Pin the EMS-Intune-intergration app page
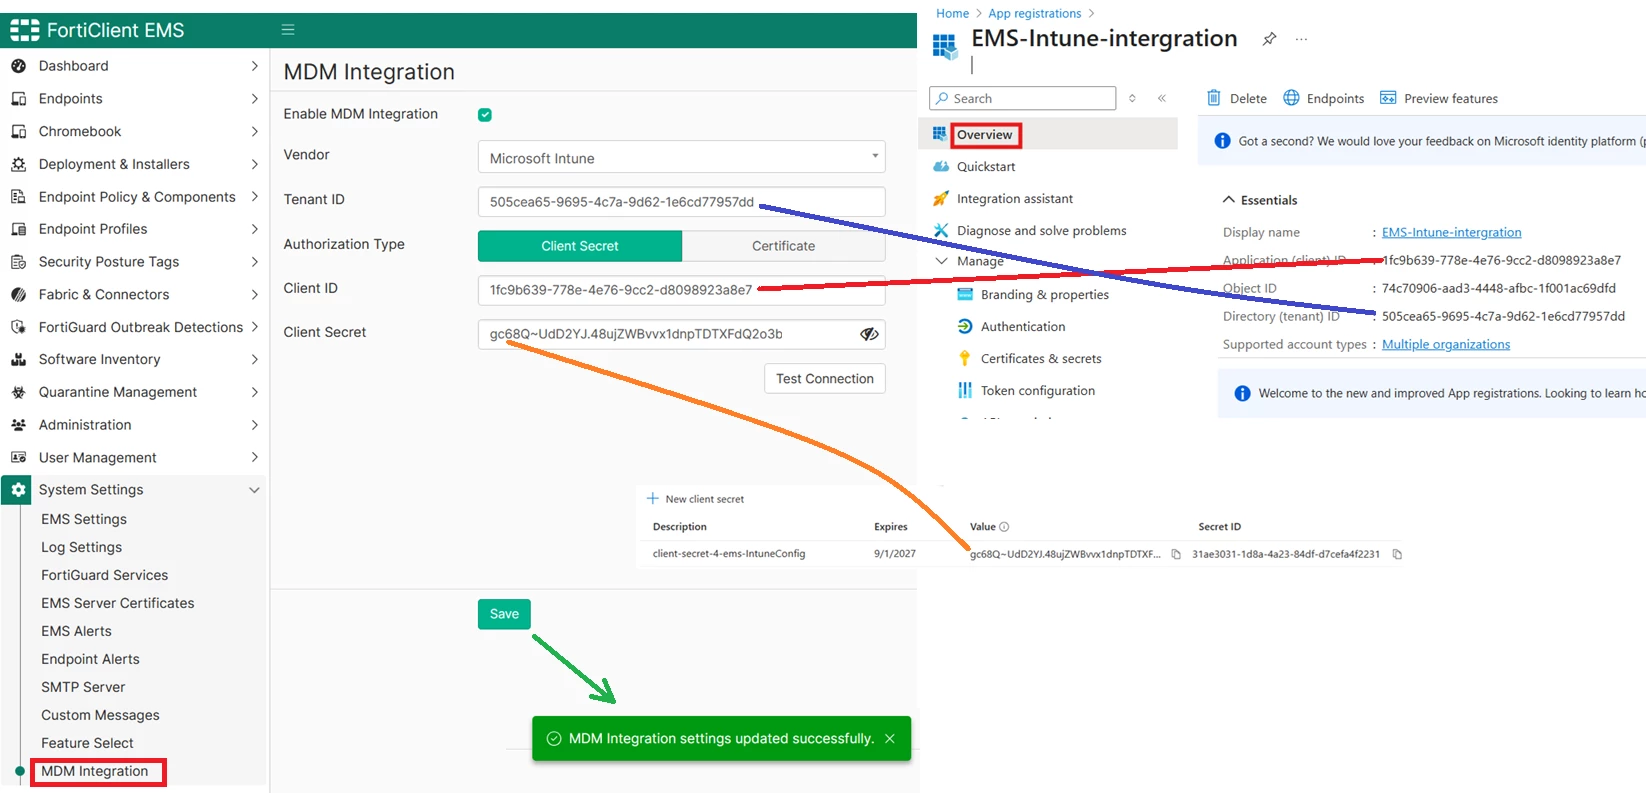This screenshot has width=1646, height=793. point(1269,39)
